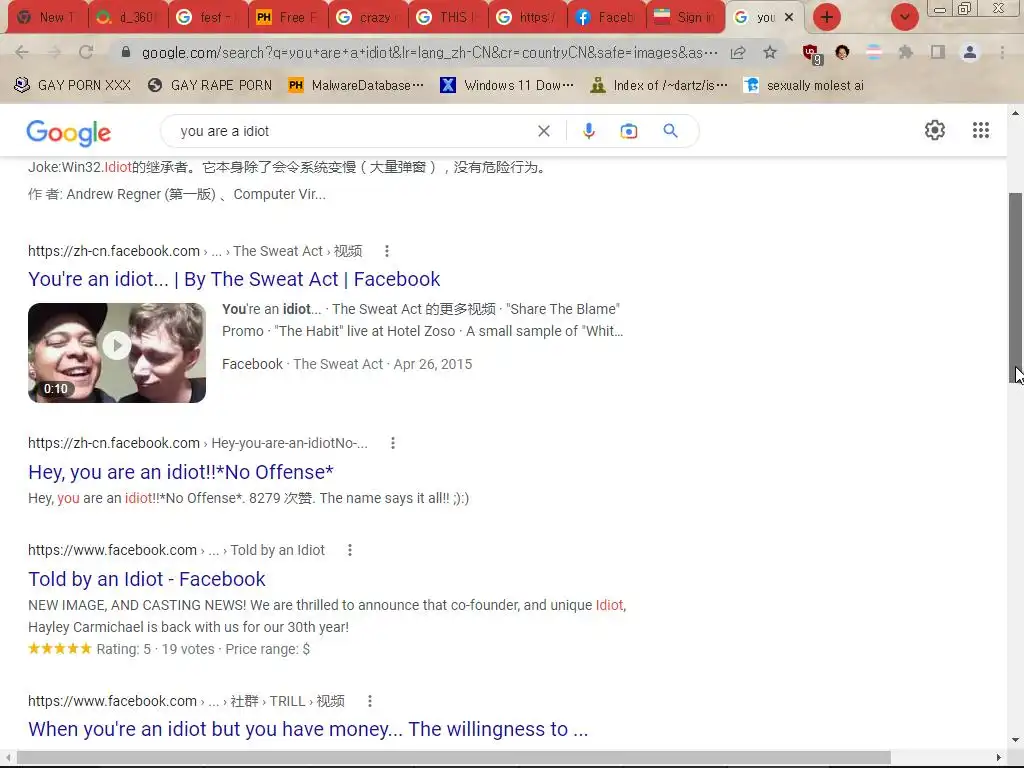Click the horizontal scrollbar thumb

454,758
